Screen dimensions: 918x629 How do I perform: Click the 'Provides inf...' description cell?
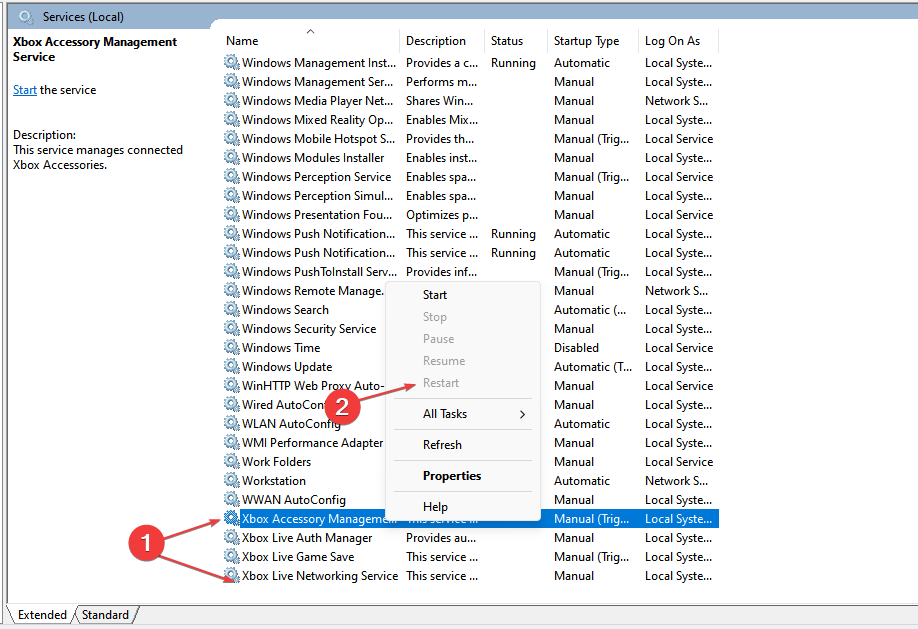click(441, 272)
